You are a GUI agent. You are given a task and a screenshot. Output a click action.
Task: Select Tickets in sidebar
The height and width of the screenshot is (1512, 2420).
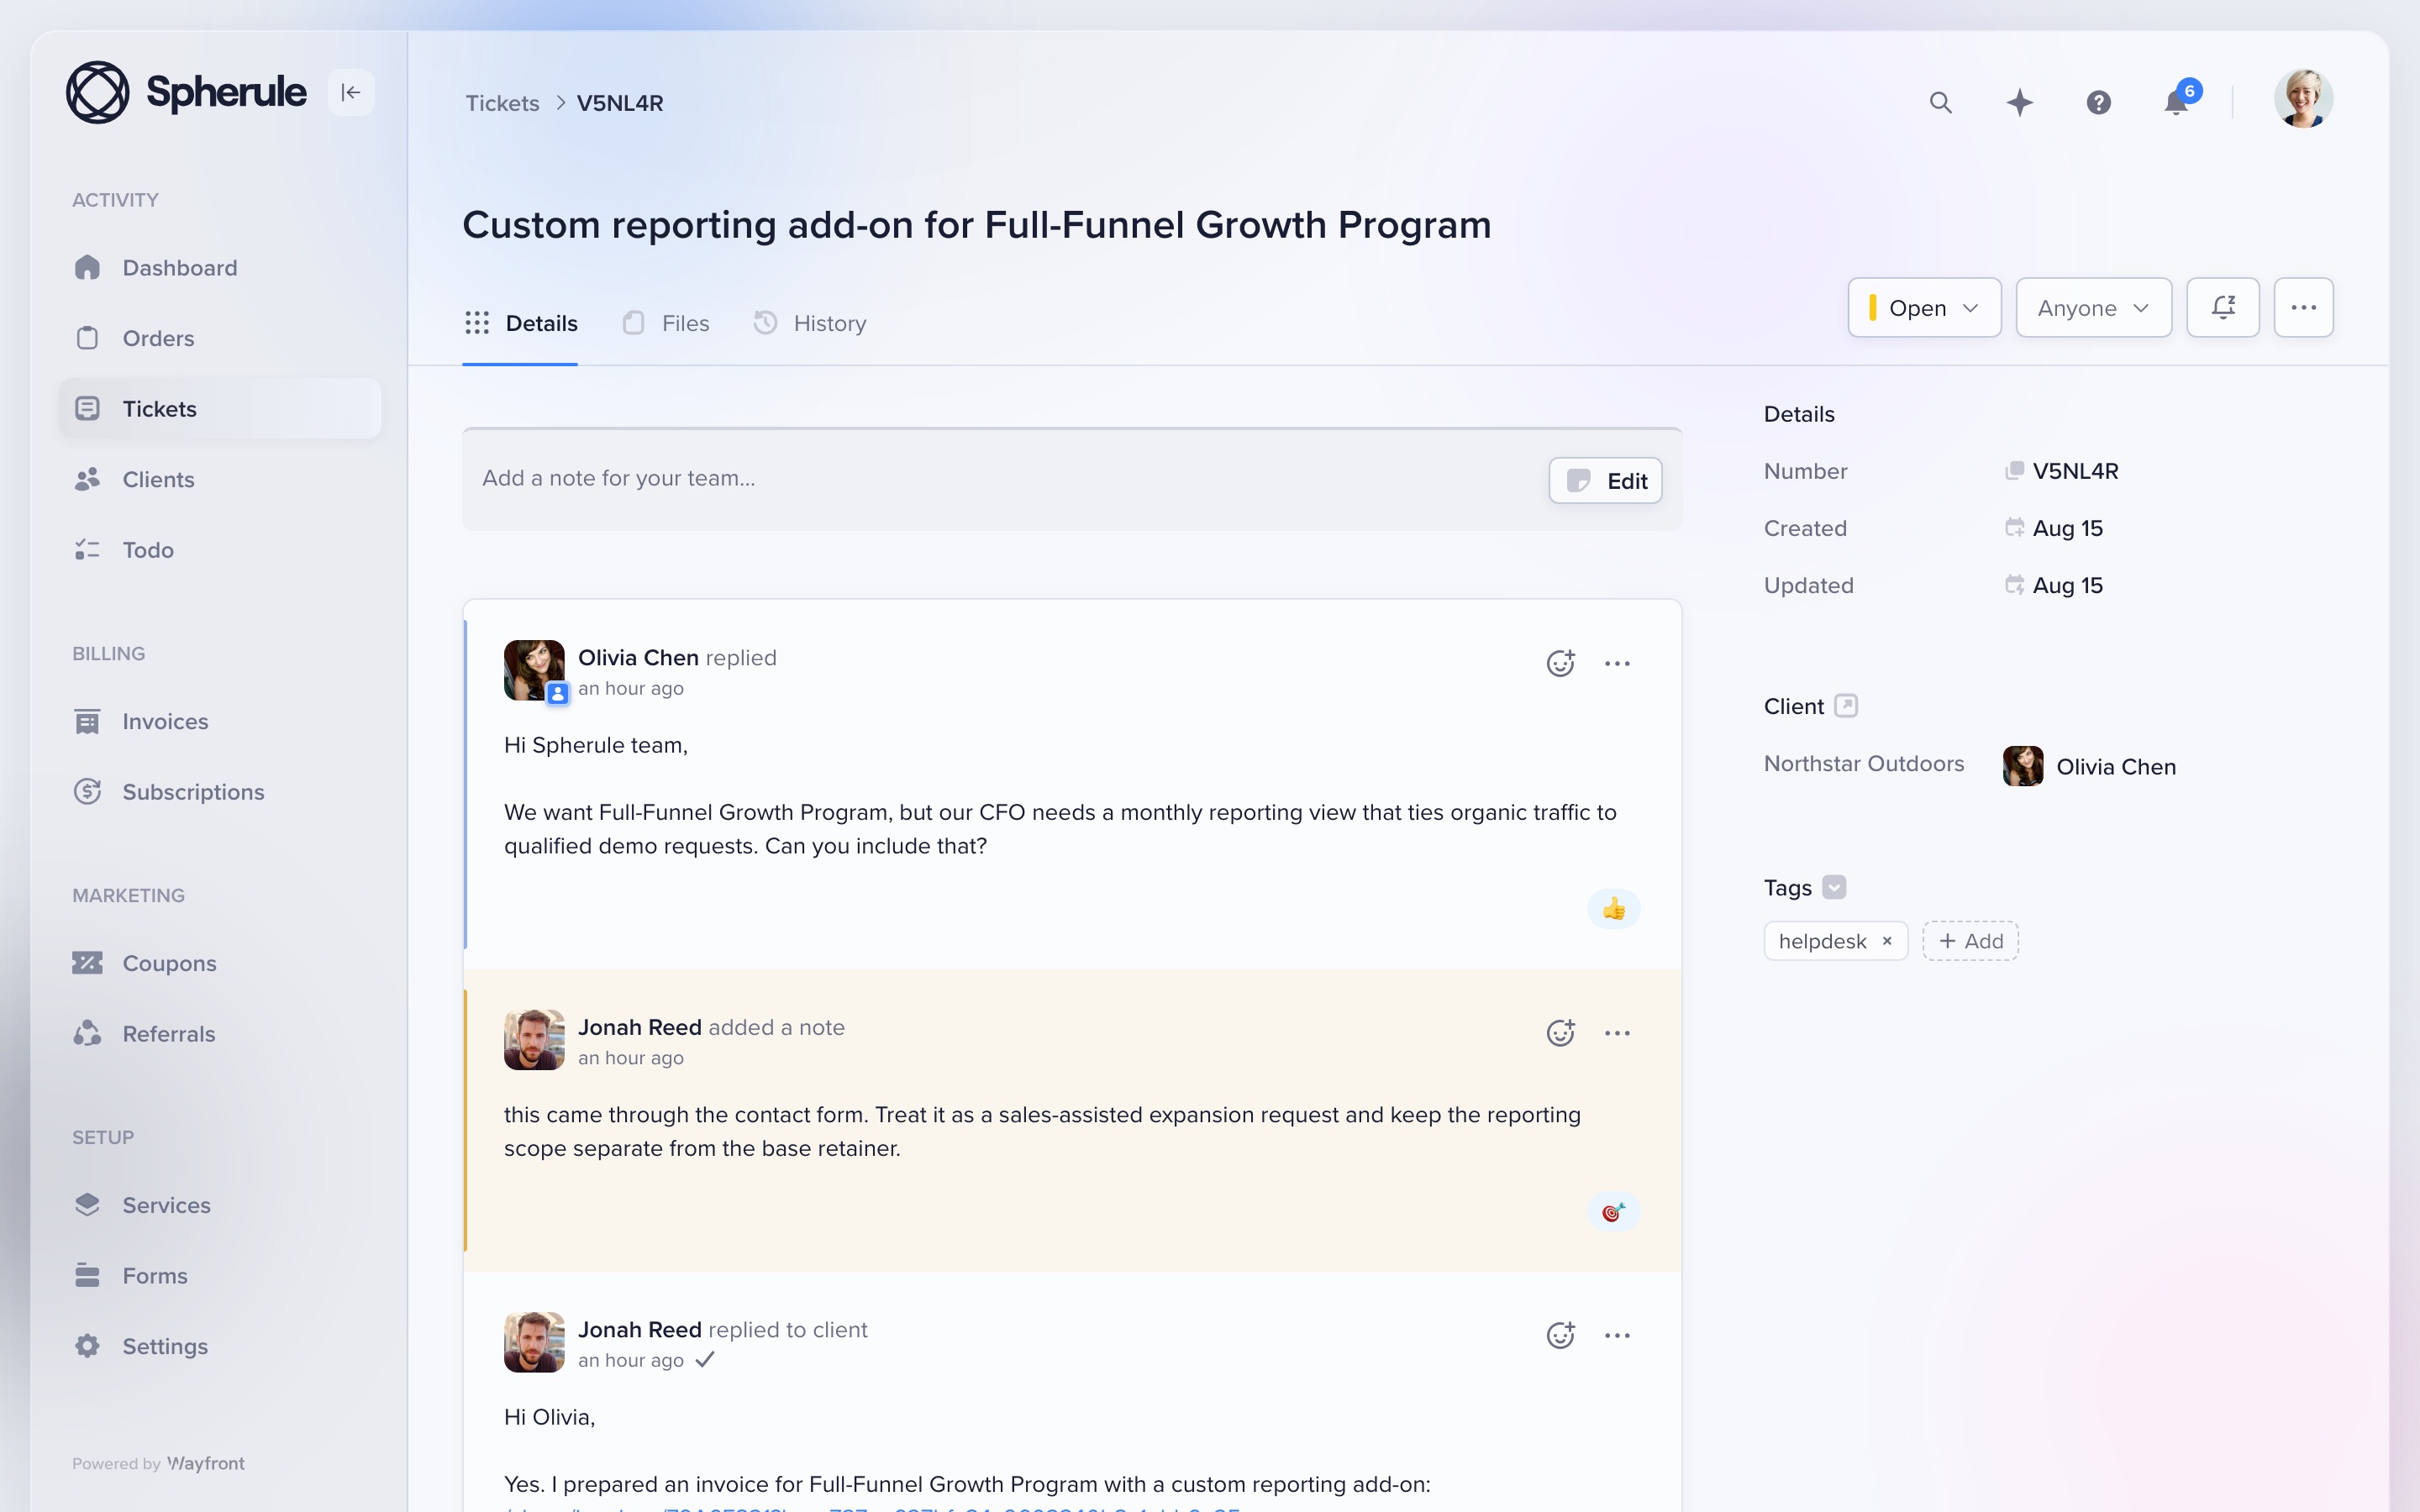[220, 408]
